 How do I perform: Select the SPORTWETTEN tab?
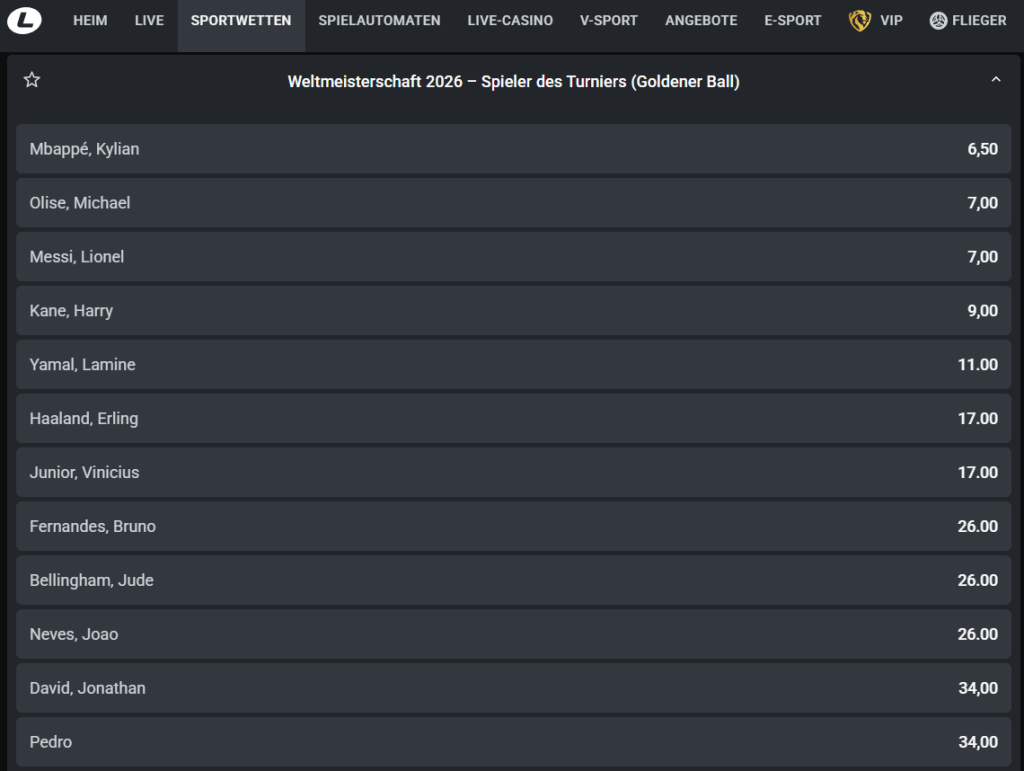click(x=241, y=21)
